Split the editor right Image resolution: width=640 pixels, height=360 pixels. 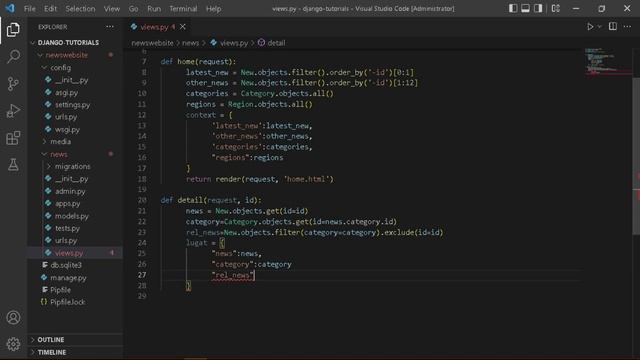tap(613, 27)
